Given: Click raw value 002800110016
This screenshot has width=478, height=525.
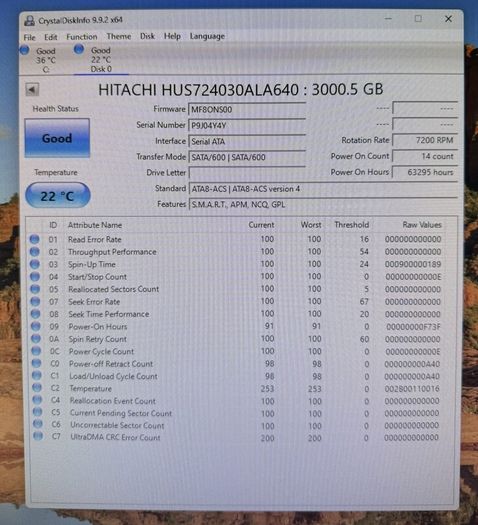Looking at the screenshot, I should point(412,388).
